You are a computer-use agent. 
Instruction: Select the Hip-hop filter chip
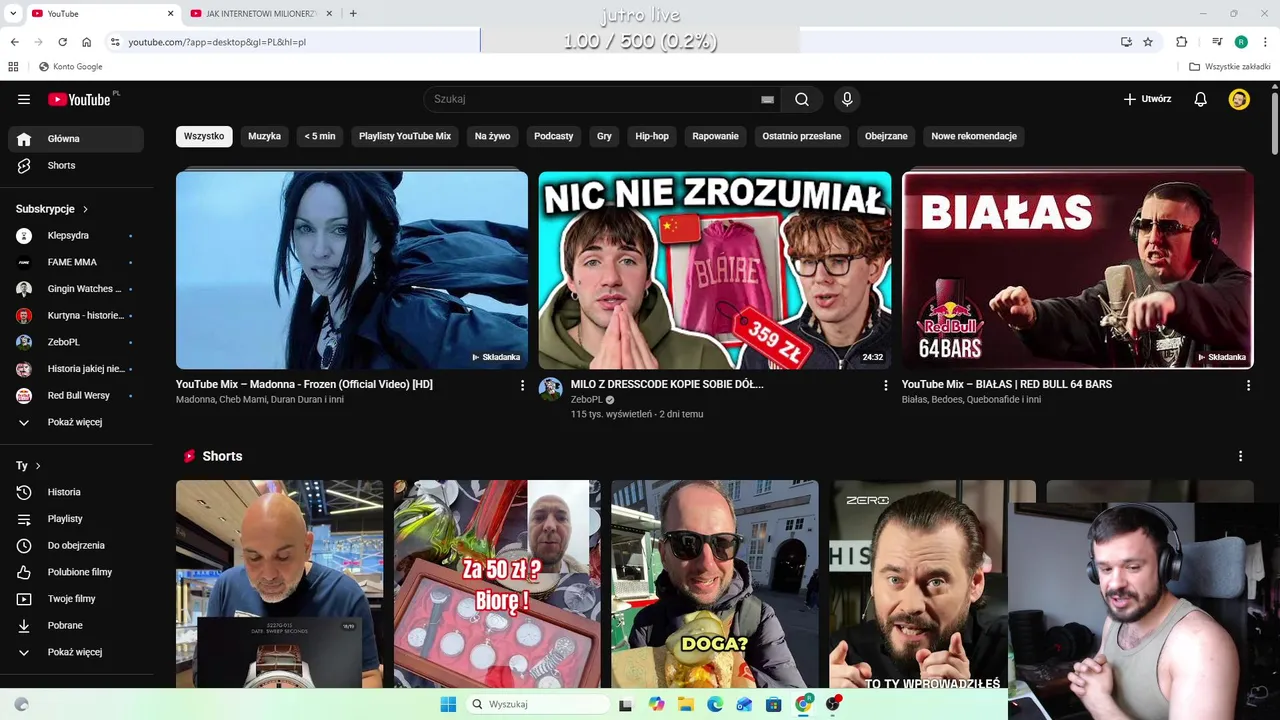pos(652,136)
